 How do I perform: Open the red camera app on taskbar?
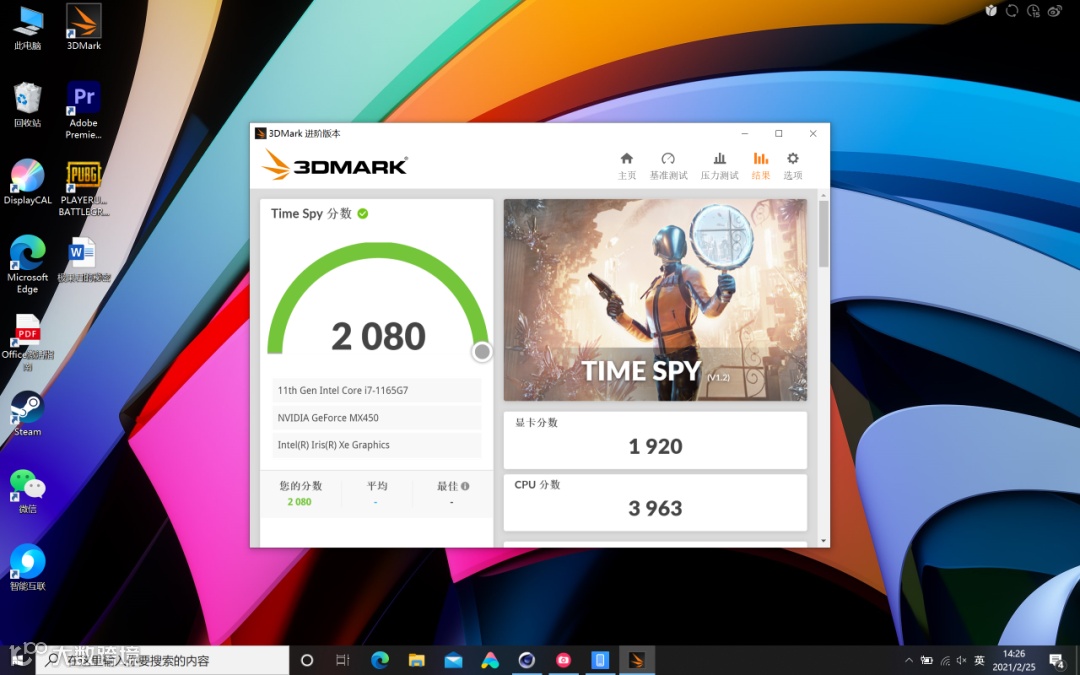coord(563,660)
